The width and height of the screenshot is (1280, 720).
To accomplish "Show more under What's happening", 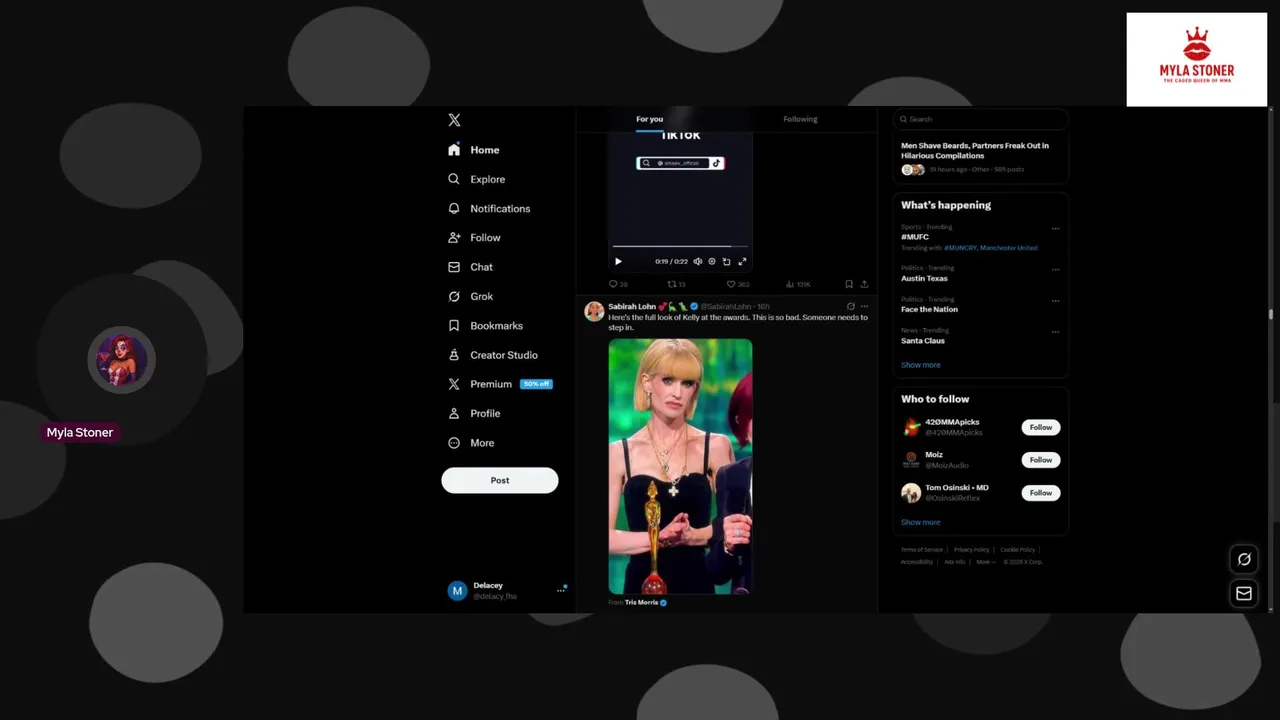I will point(920,365).
